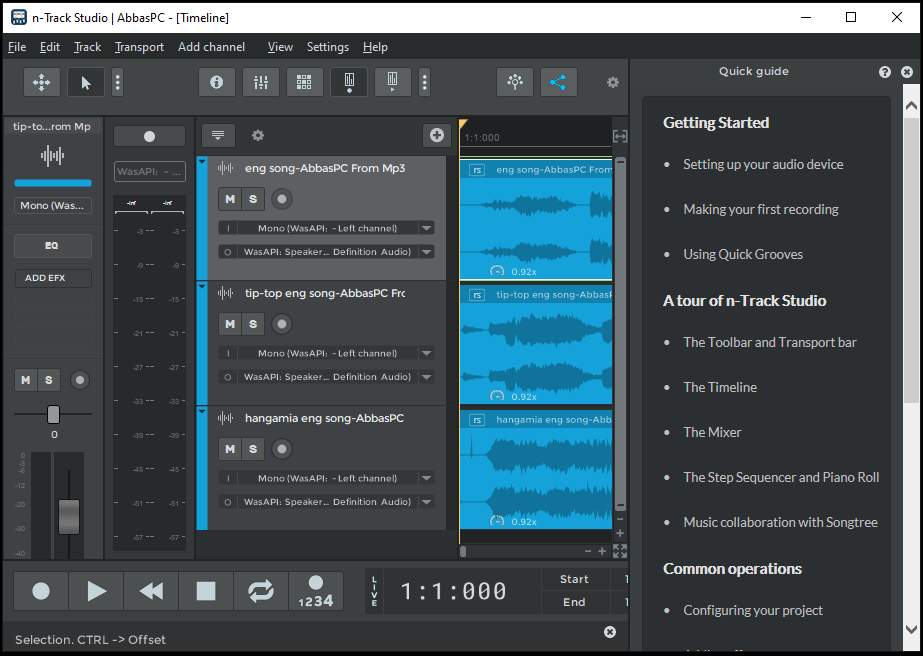
Task: Click the waveform icon of hangamia track
Action: (225, 418)
